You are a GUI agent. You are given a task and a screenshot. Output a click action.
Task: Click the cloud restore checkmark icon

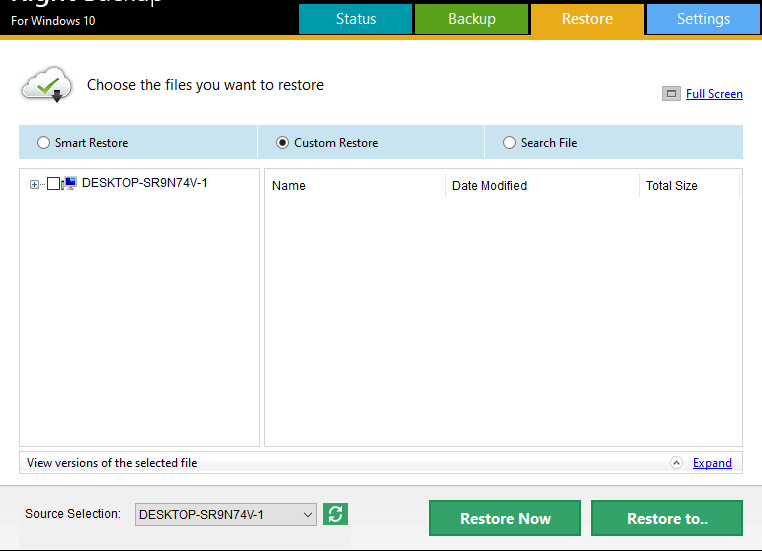47,86
